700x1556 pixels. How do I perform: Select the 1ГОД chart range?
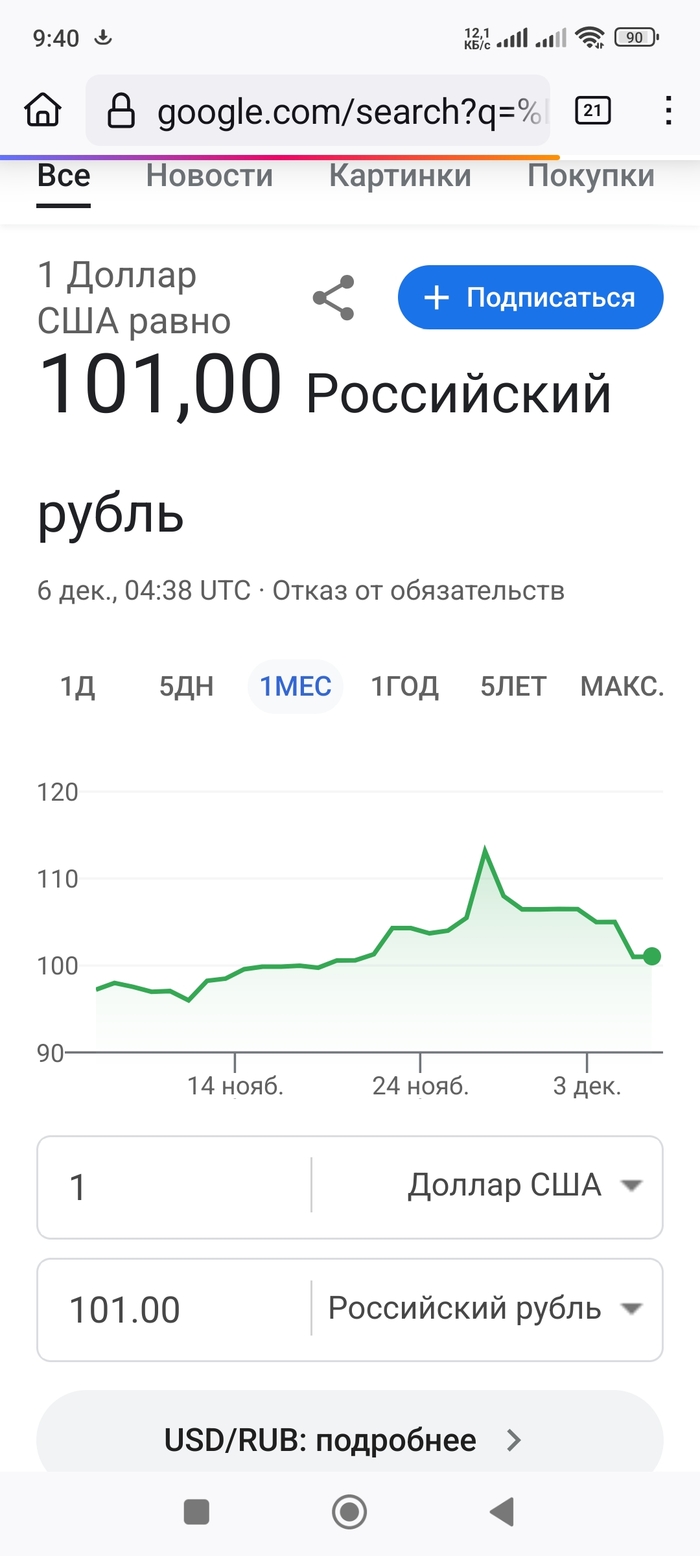click(x=405, y=687)
